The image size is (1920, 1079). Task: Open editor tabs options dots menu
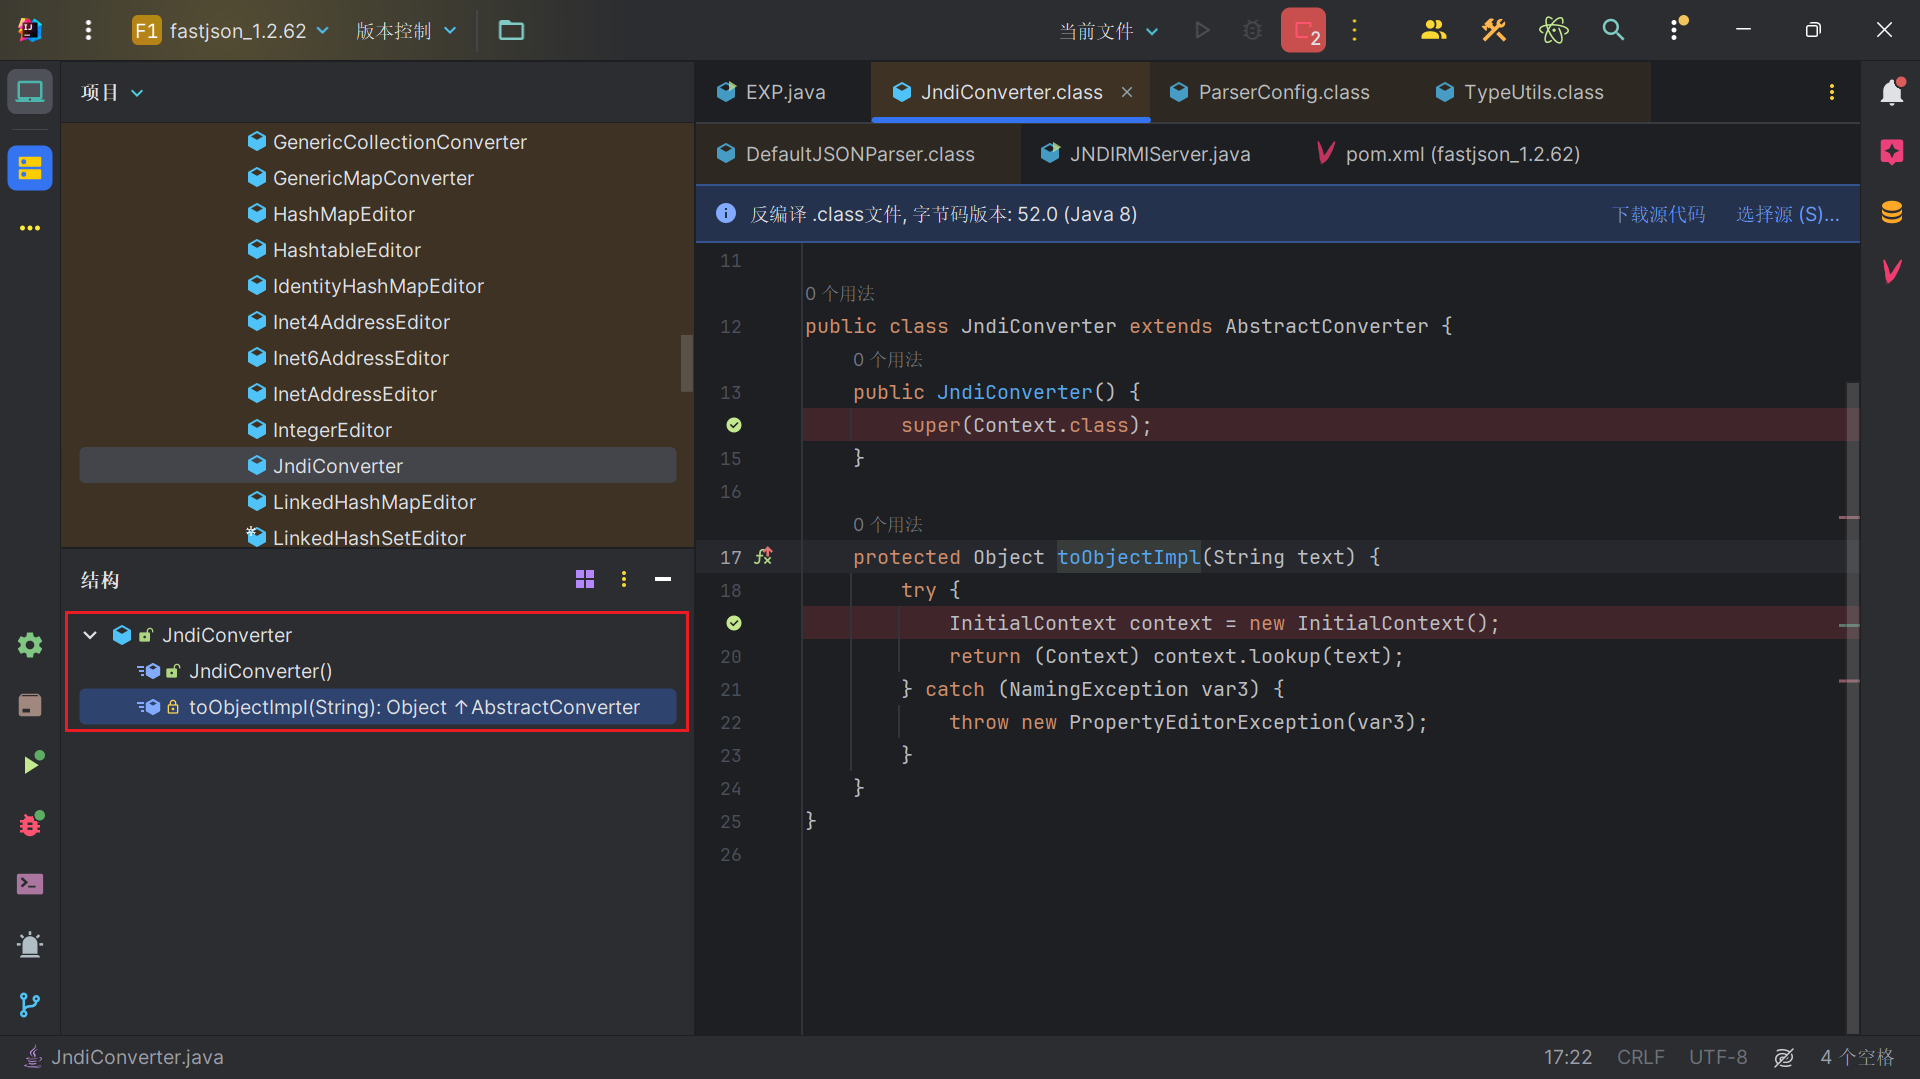tap(1832, 92)
